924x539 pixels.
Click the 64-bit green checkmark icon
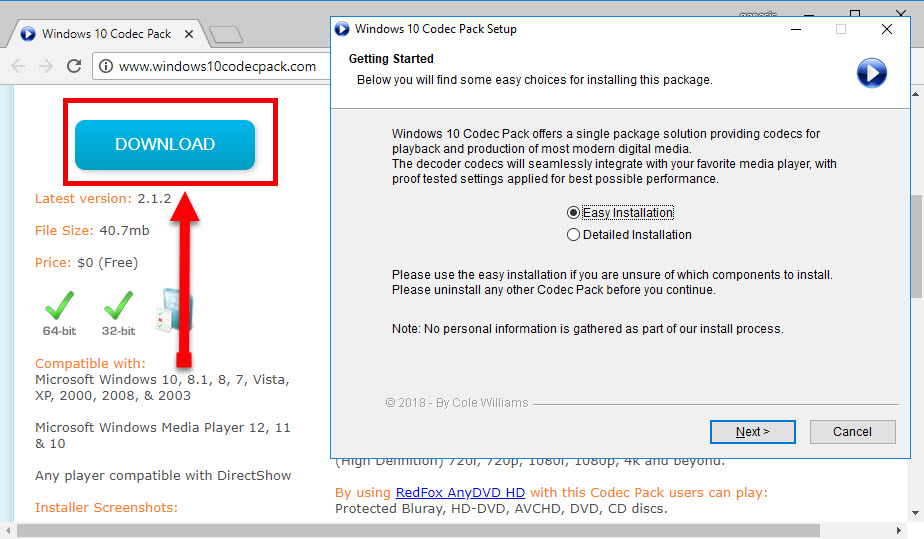point(60,305)
